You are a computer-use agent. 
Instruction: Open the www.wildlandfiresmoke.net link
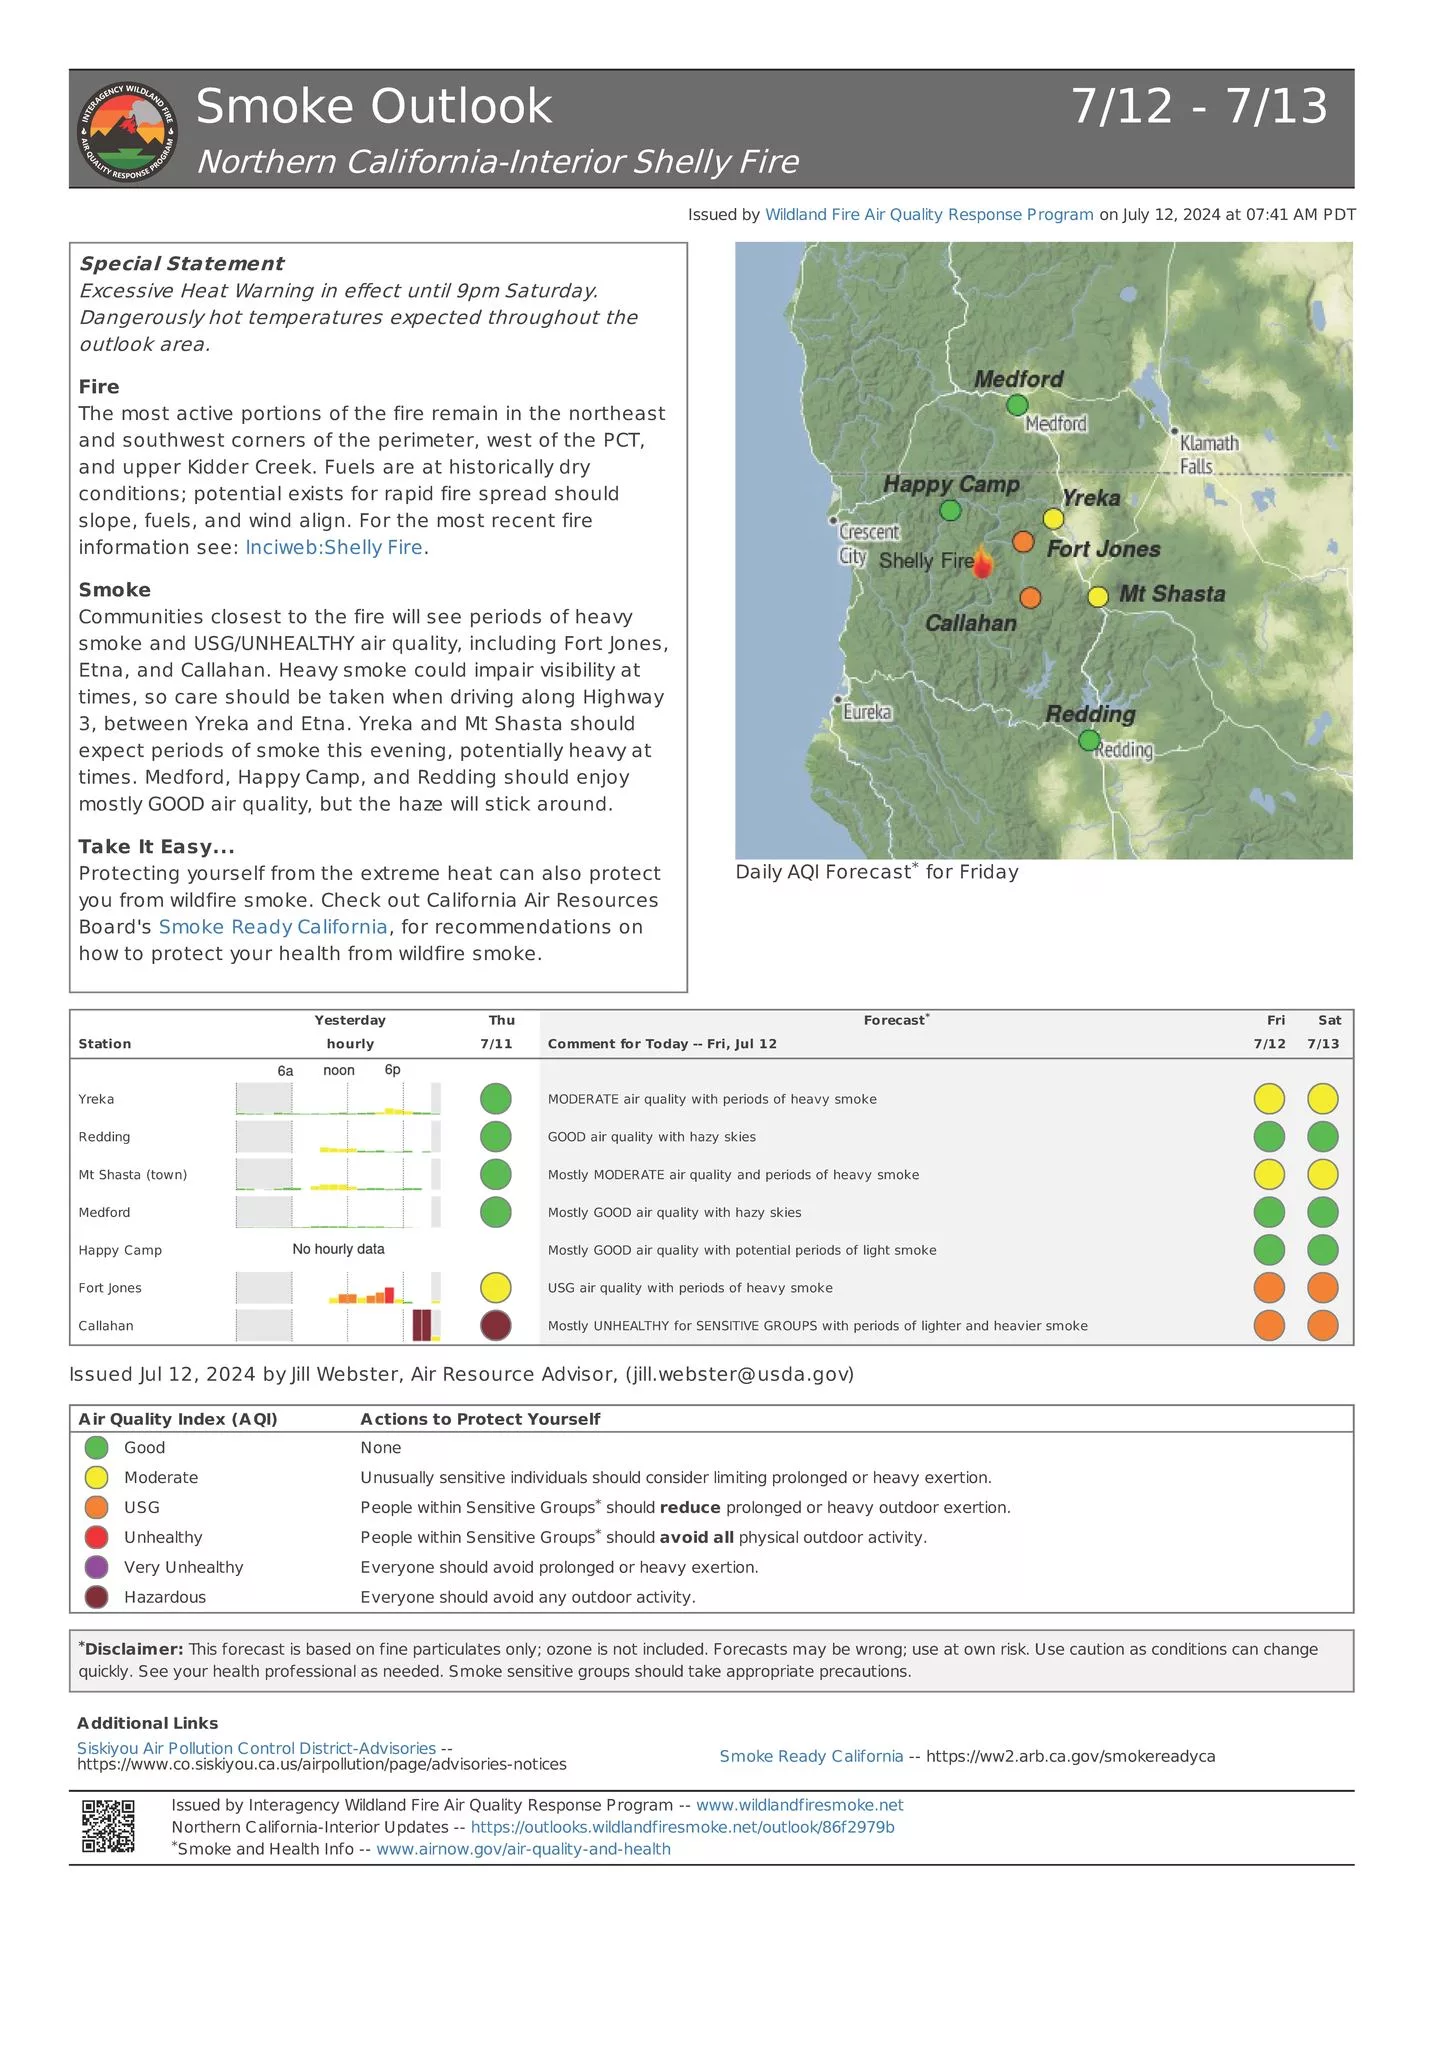[800, 1805]
